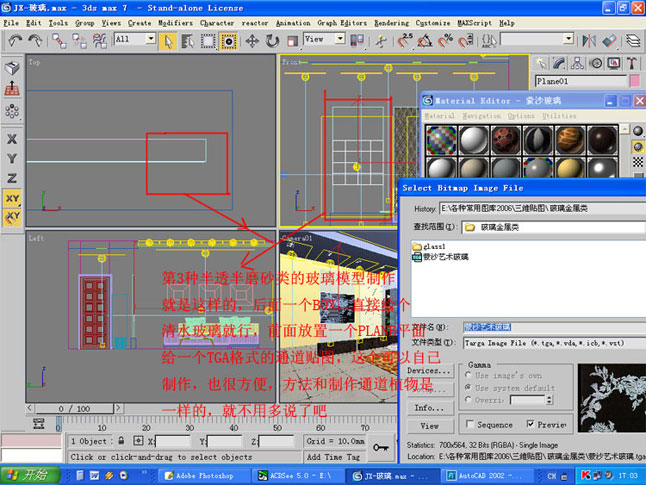Switch to the Modify command panel tab
This screenshot has width=646, height=485.
click(559, 63)
